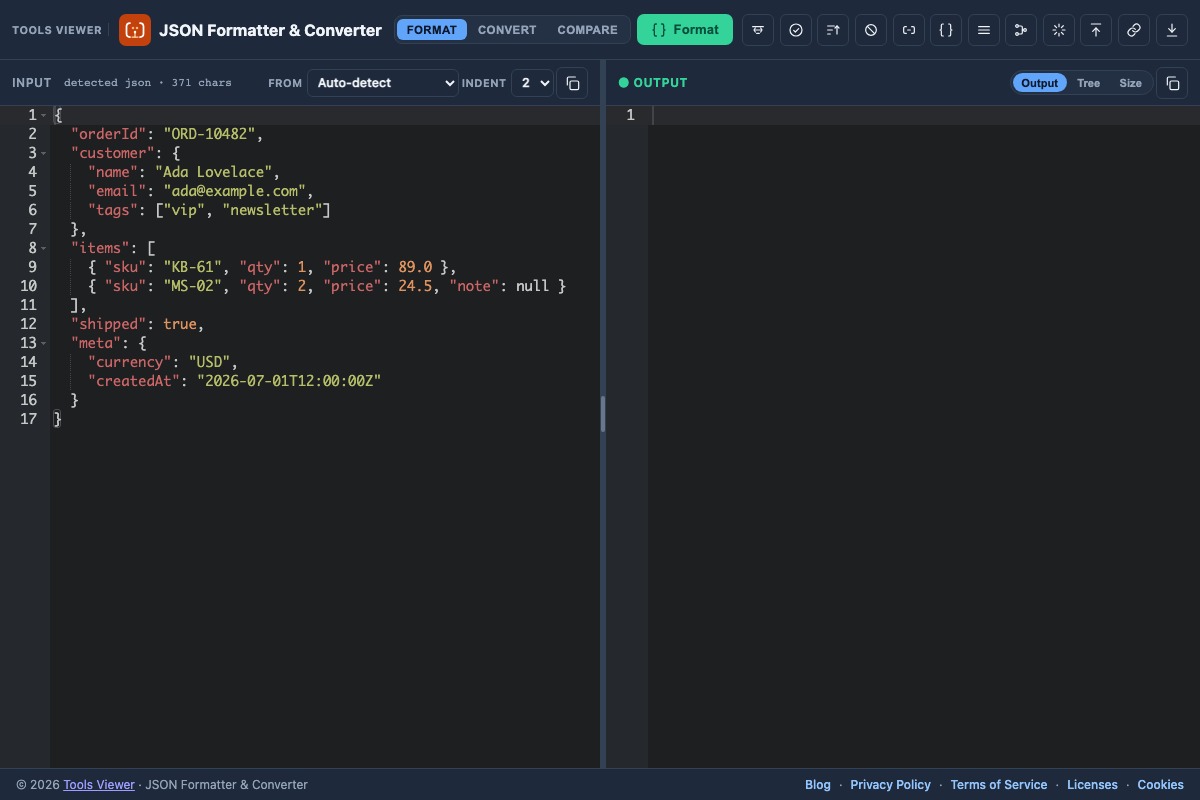The image size is (1200, 800).
Task: Collapse the "customer" object fold arrow on line 3
Action: click(44, 153)
